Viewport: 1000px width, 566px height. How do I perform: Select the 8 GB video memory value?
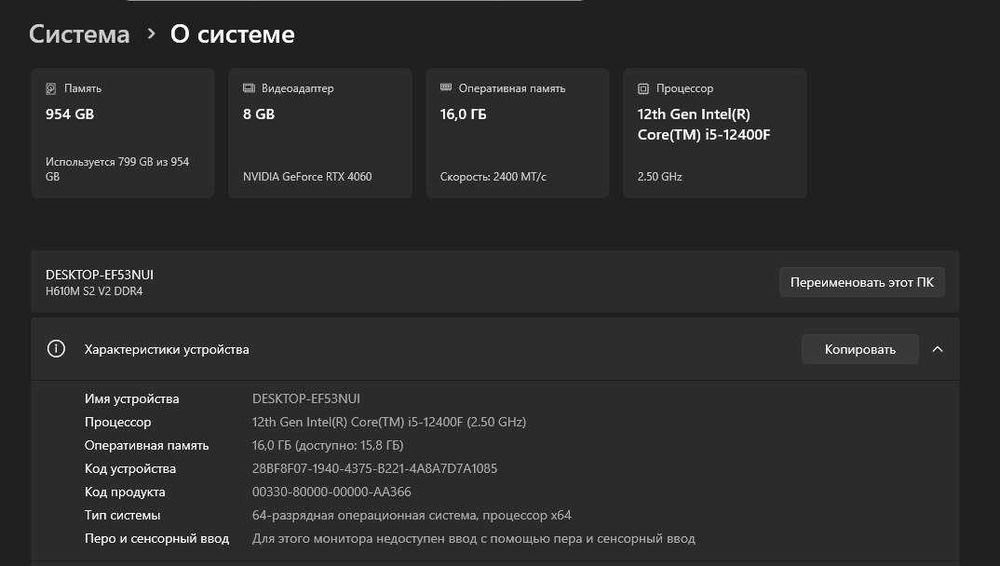(x=259, y=114)
